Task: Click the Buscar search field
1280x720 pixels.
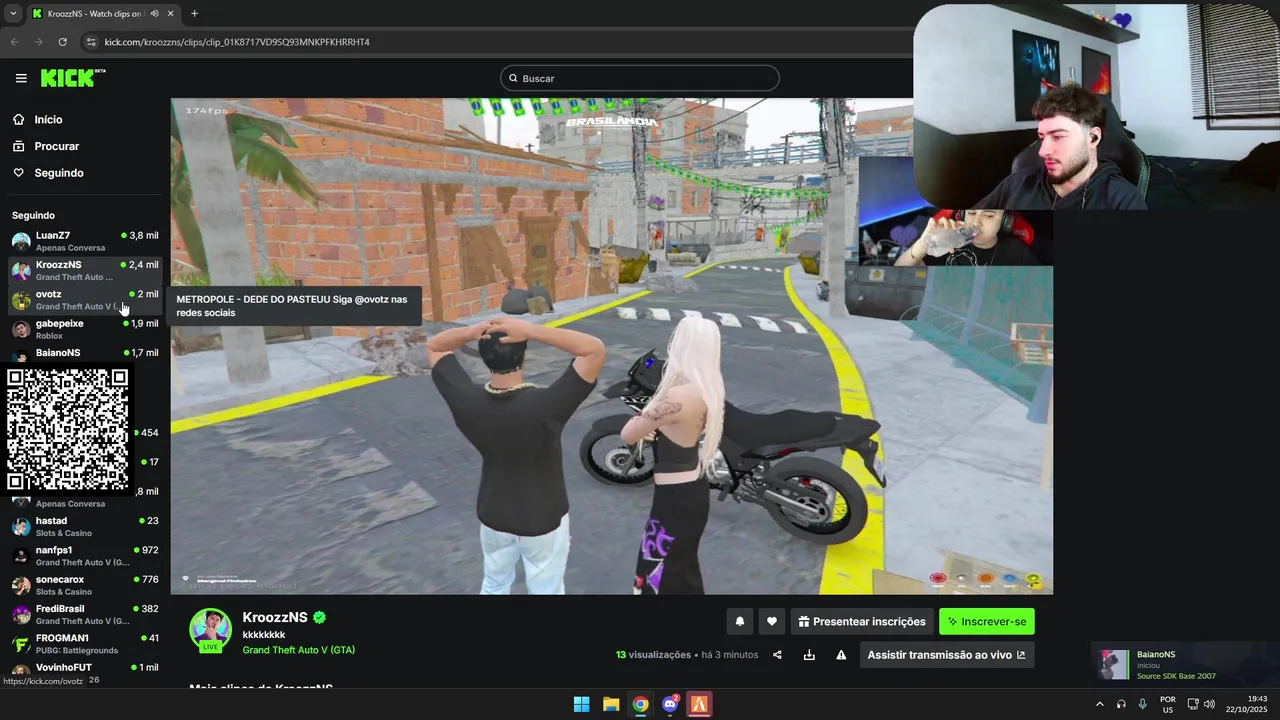Action: coord(640,78)
